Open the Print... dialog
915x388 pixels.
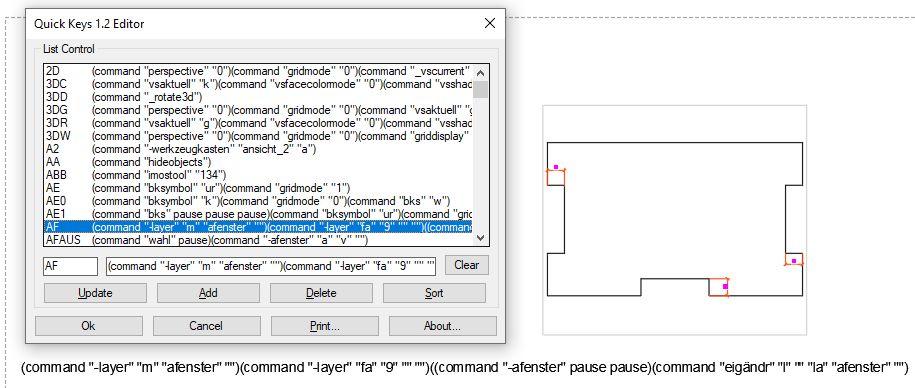(x=324, y=326)
